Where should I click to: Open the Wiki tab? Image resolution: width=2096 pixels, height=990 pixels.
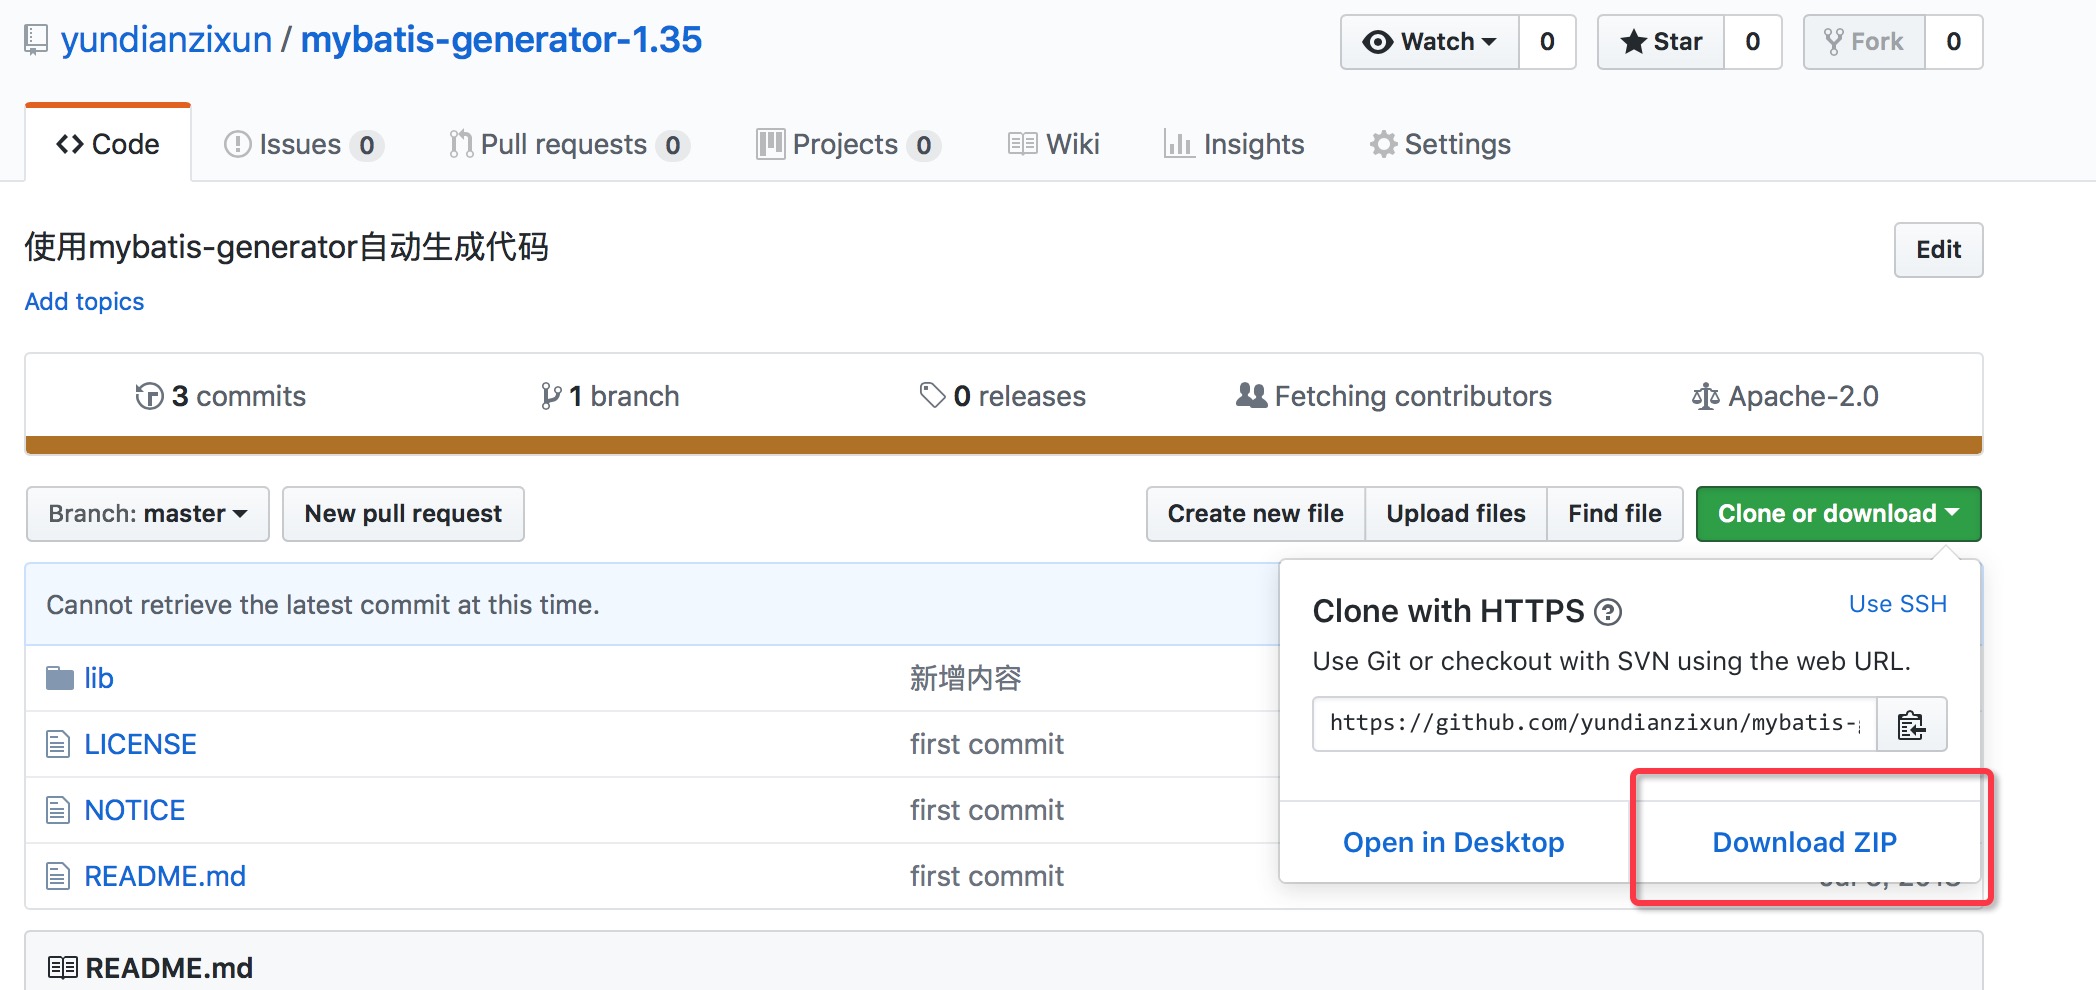tap(1054, 144)
